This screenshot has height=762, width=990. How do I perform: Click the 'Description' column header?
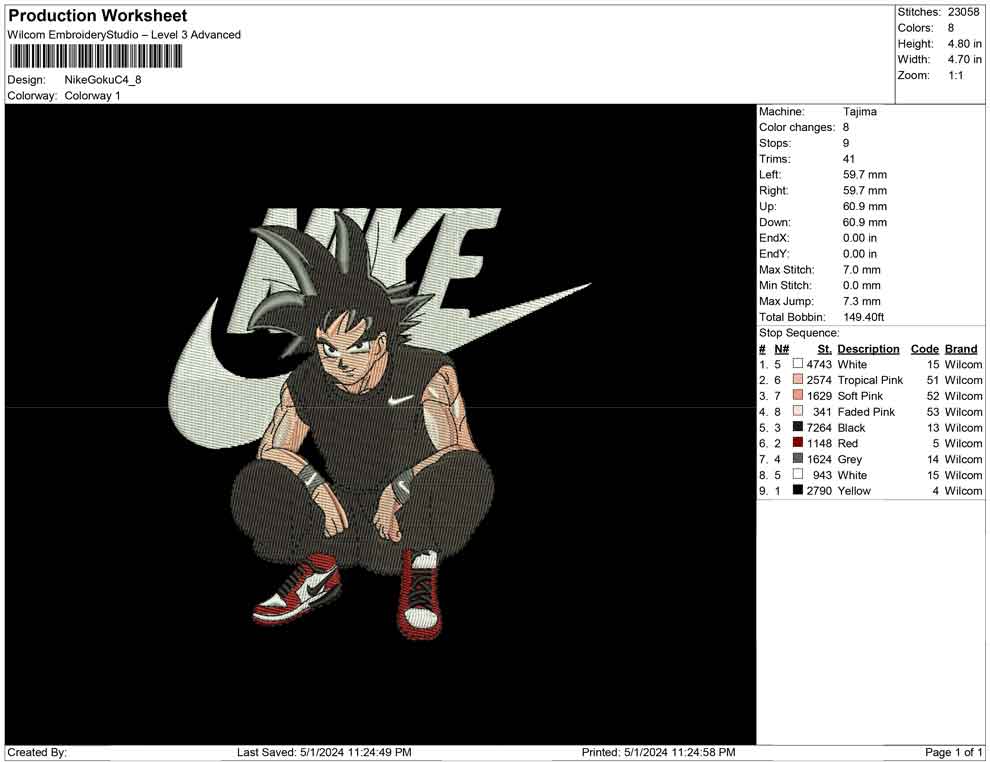[x=868, y=348]
